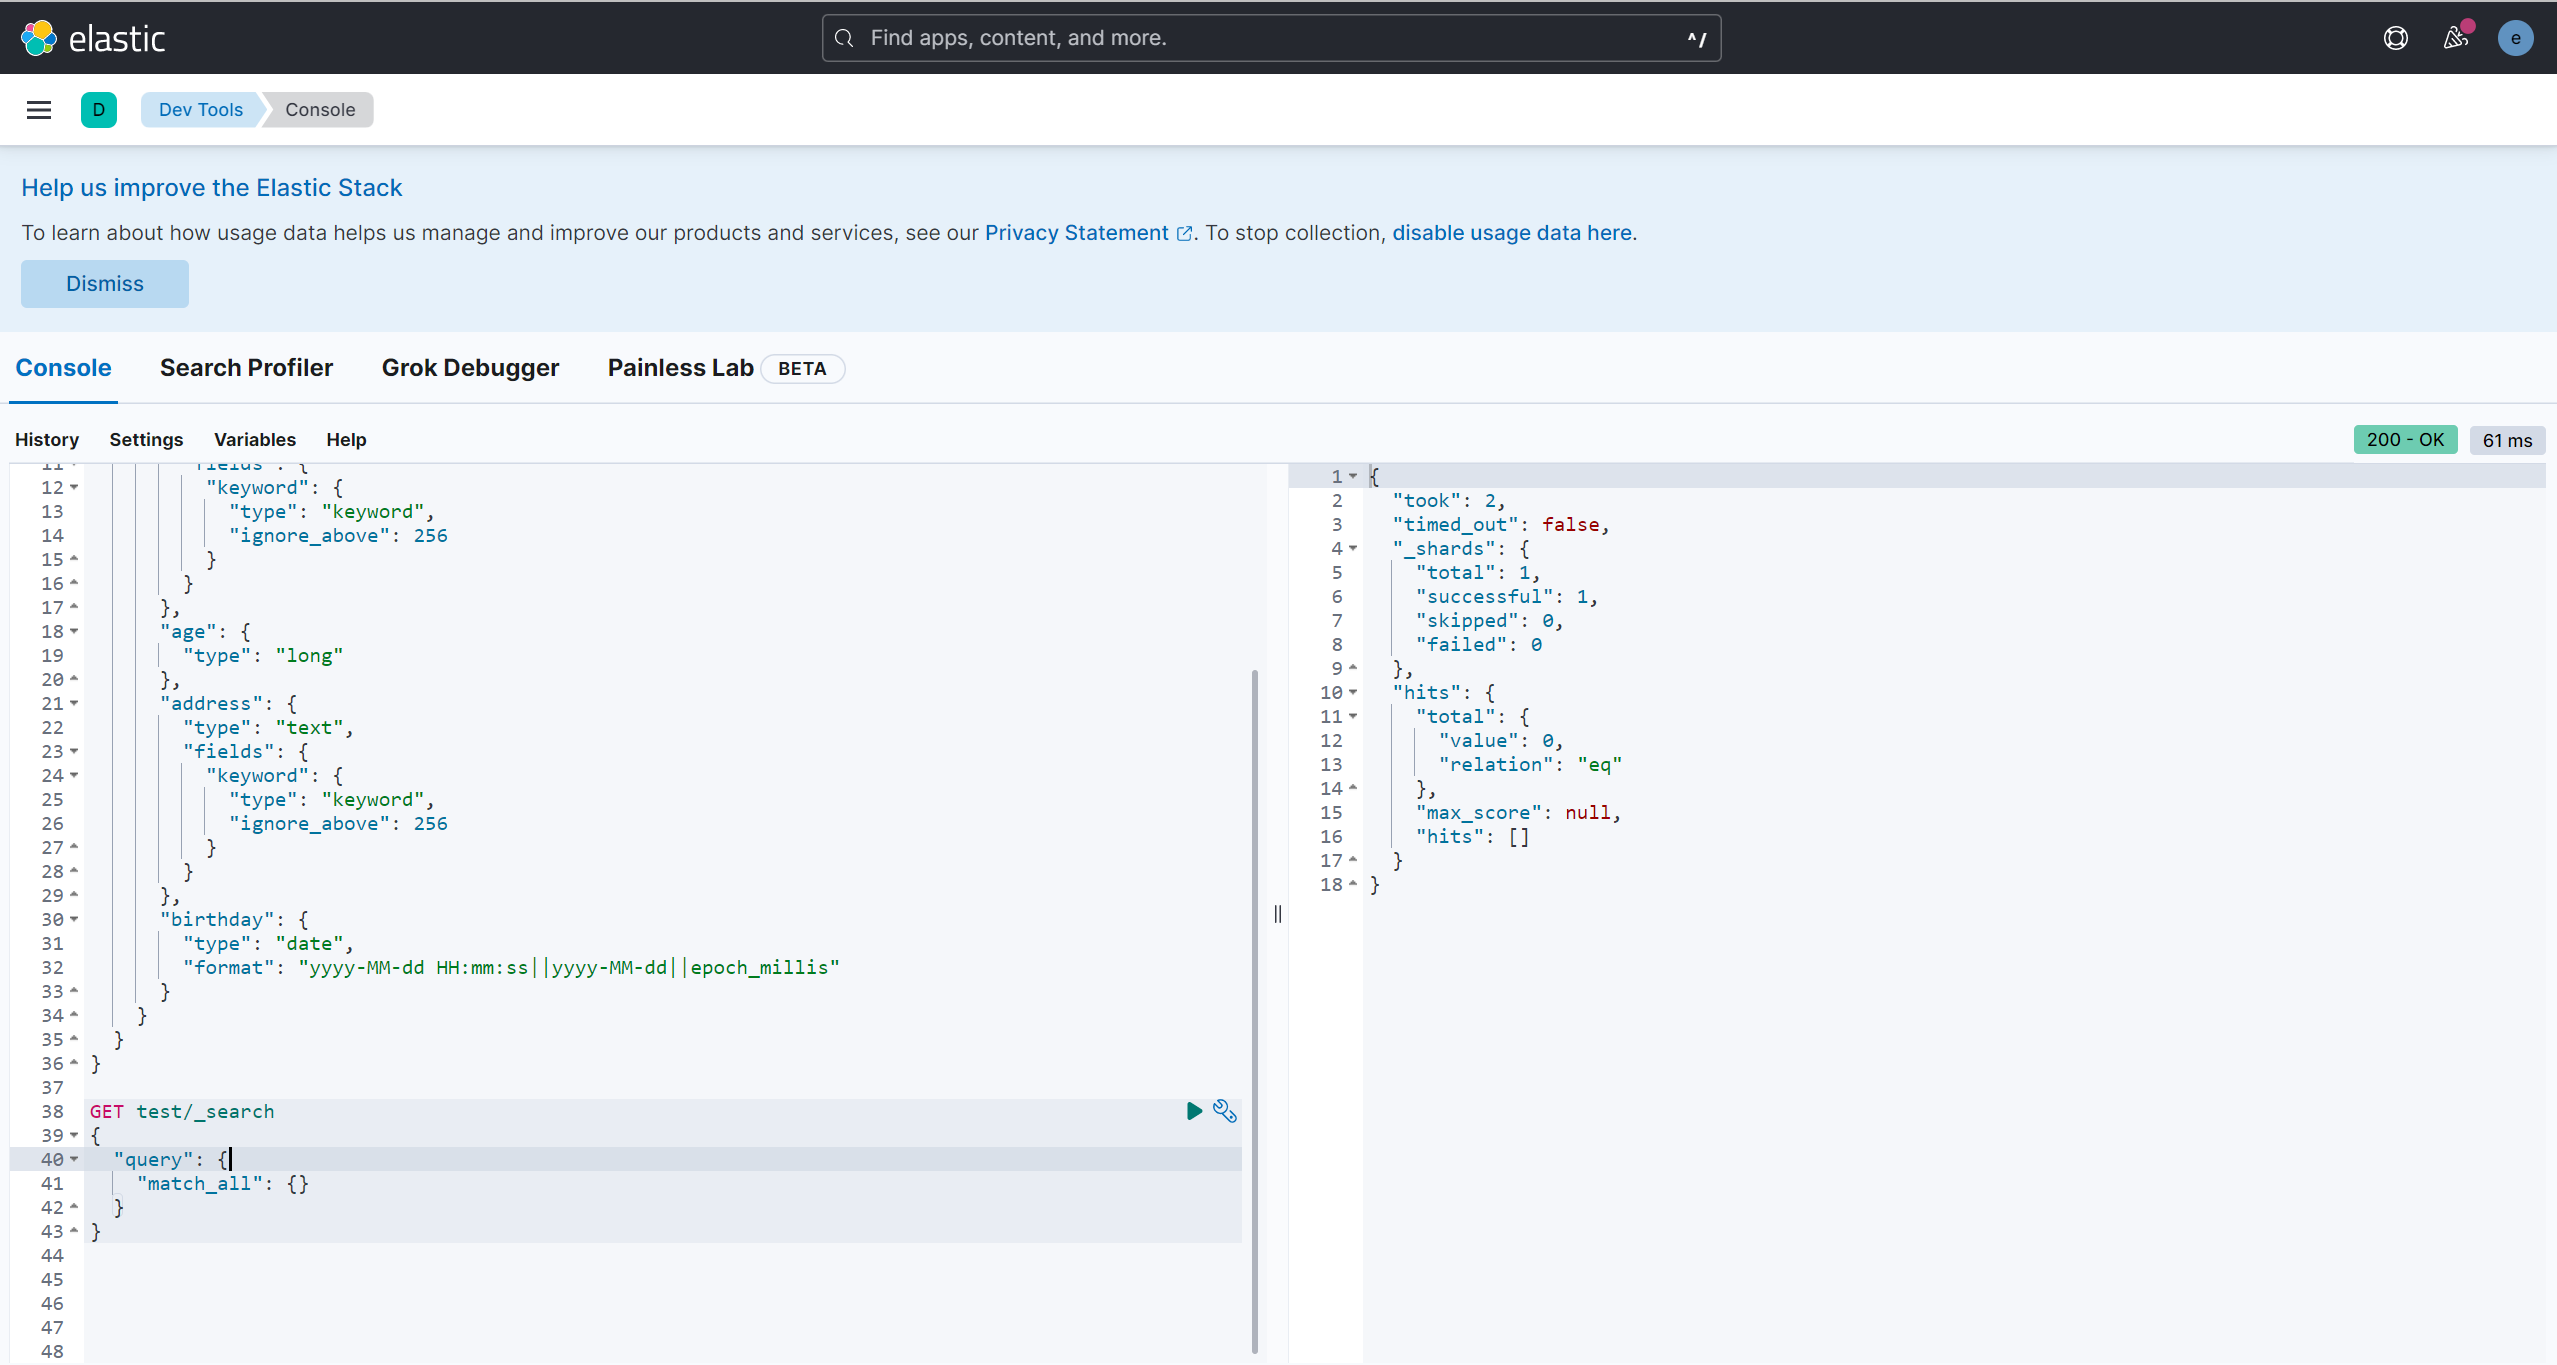Screen dimensions: 2557x1365
Task: Collapse the "age" block fold arrow
Action: 74,632
